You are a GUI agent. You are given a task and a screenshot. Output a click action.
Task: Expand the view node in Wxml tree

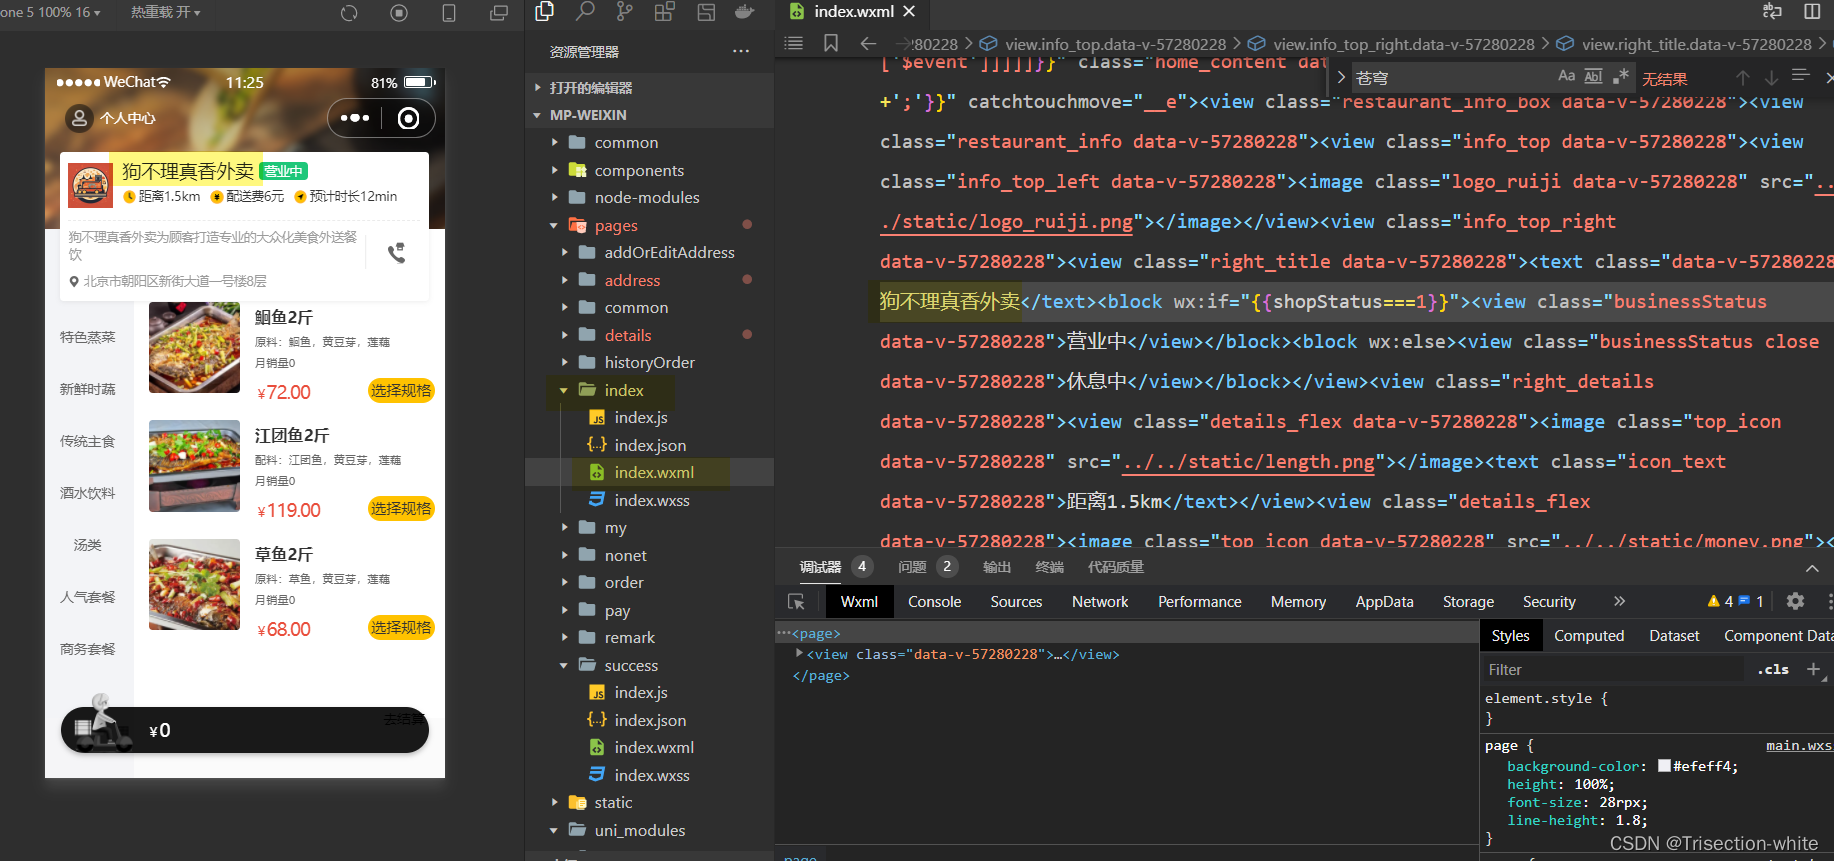799,653
